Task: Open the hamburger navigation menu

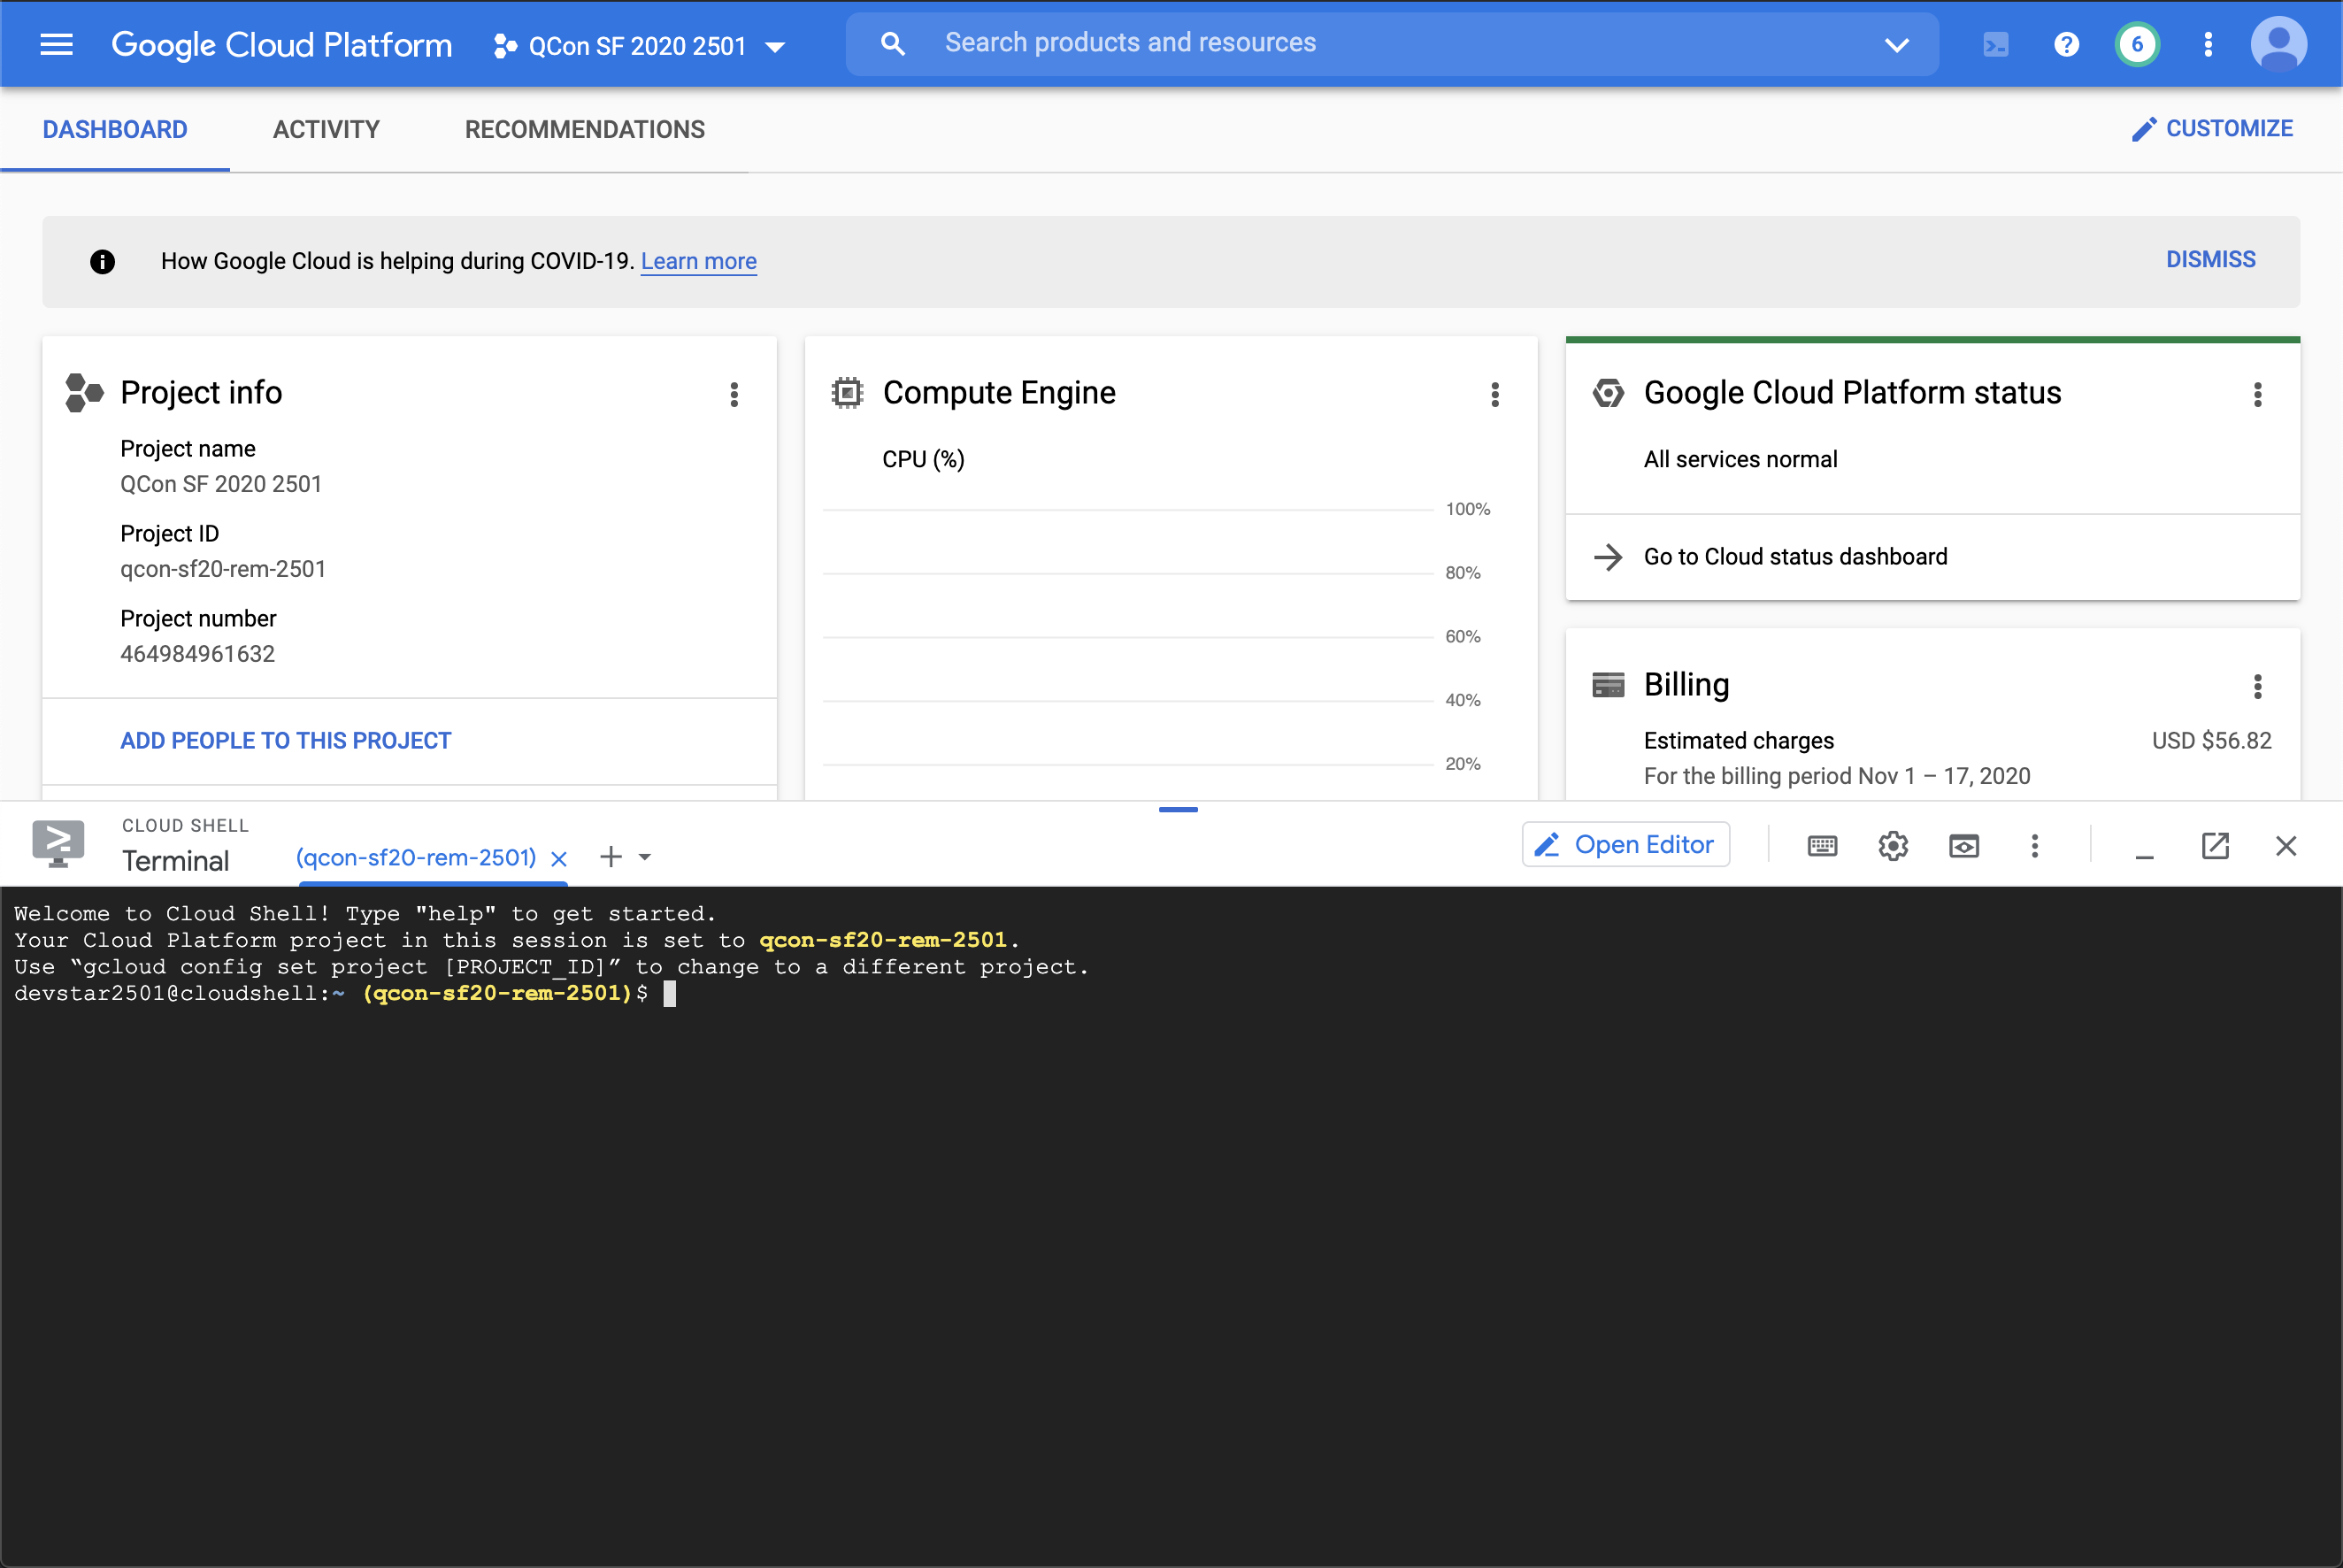Action: point(56,44)
